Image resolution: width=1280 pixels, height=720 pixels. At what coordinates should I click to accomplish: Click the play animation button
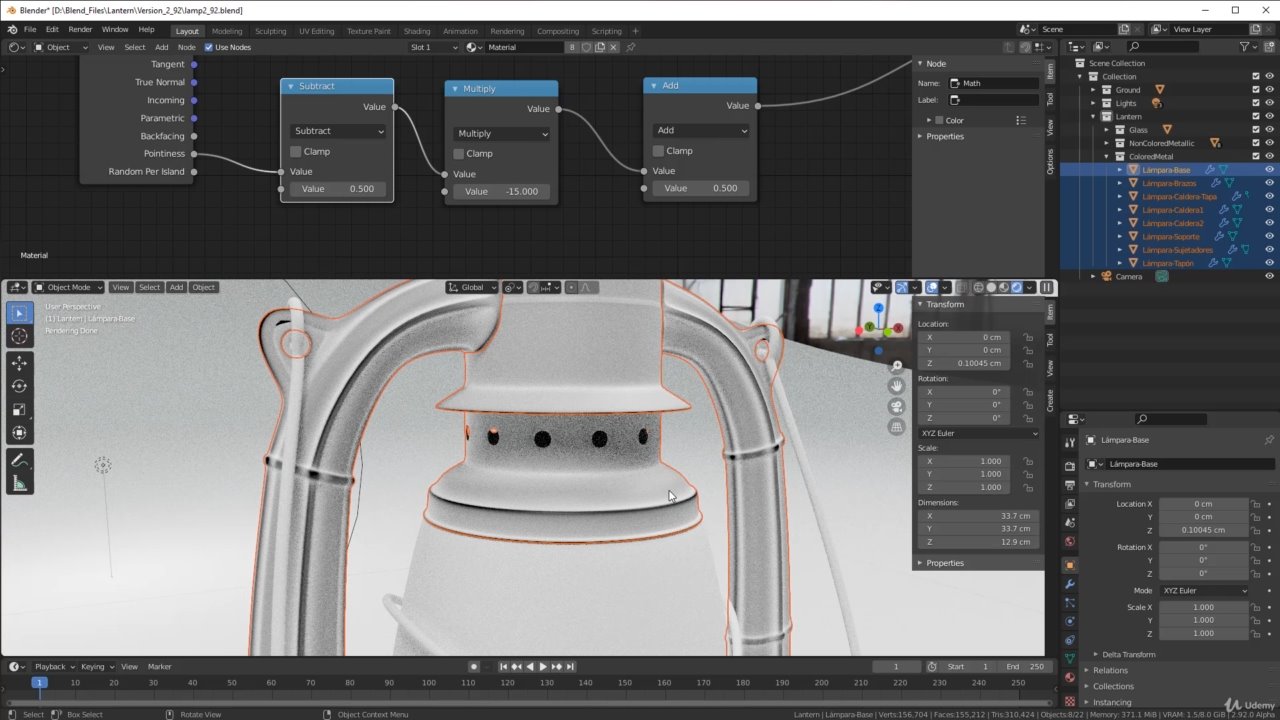(543, 667)
